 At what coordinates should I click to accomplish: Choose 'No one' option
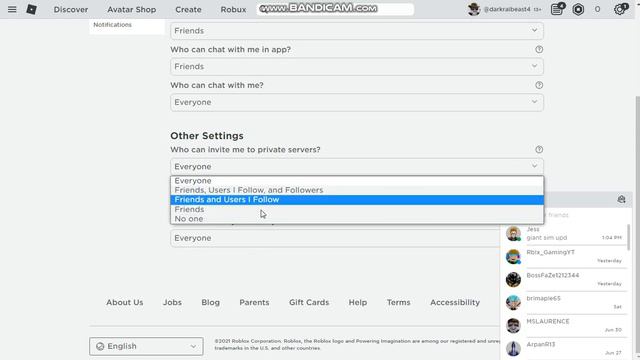[x=357, y=219]
